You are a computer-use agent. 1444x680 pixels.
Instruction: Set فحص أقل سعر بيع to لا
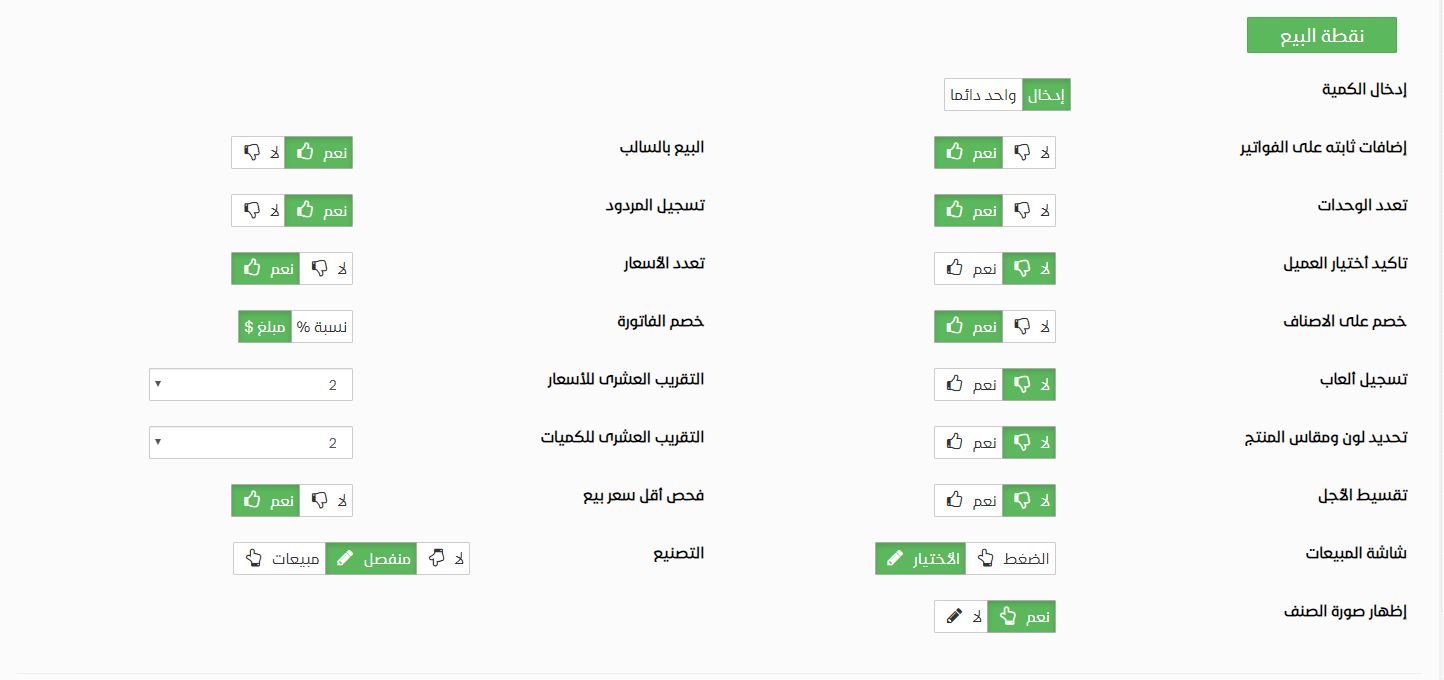coord(326,501)
